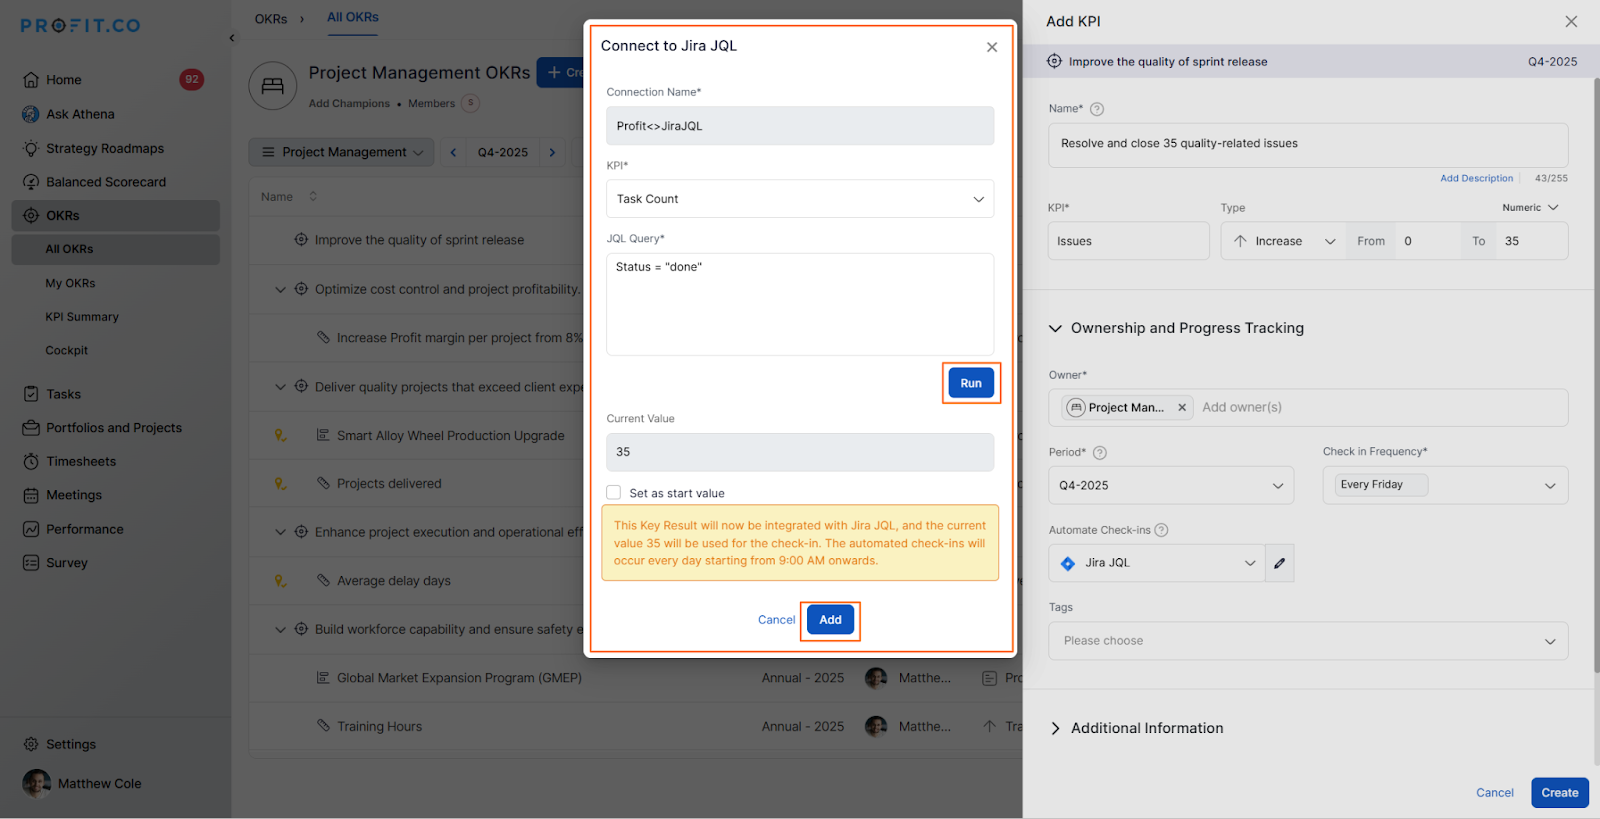Click the Run button for JQL query

(971, 383)
